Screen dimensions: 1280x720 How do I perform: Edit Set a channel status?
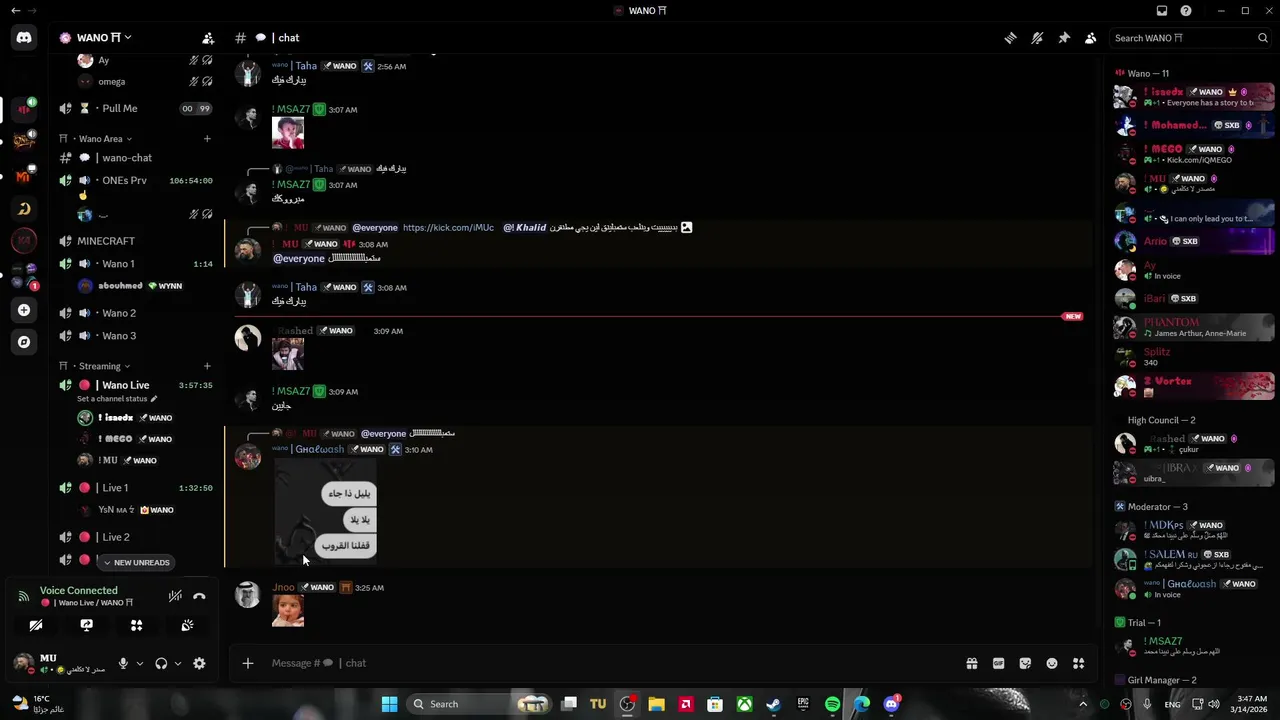tap(117, 399)
